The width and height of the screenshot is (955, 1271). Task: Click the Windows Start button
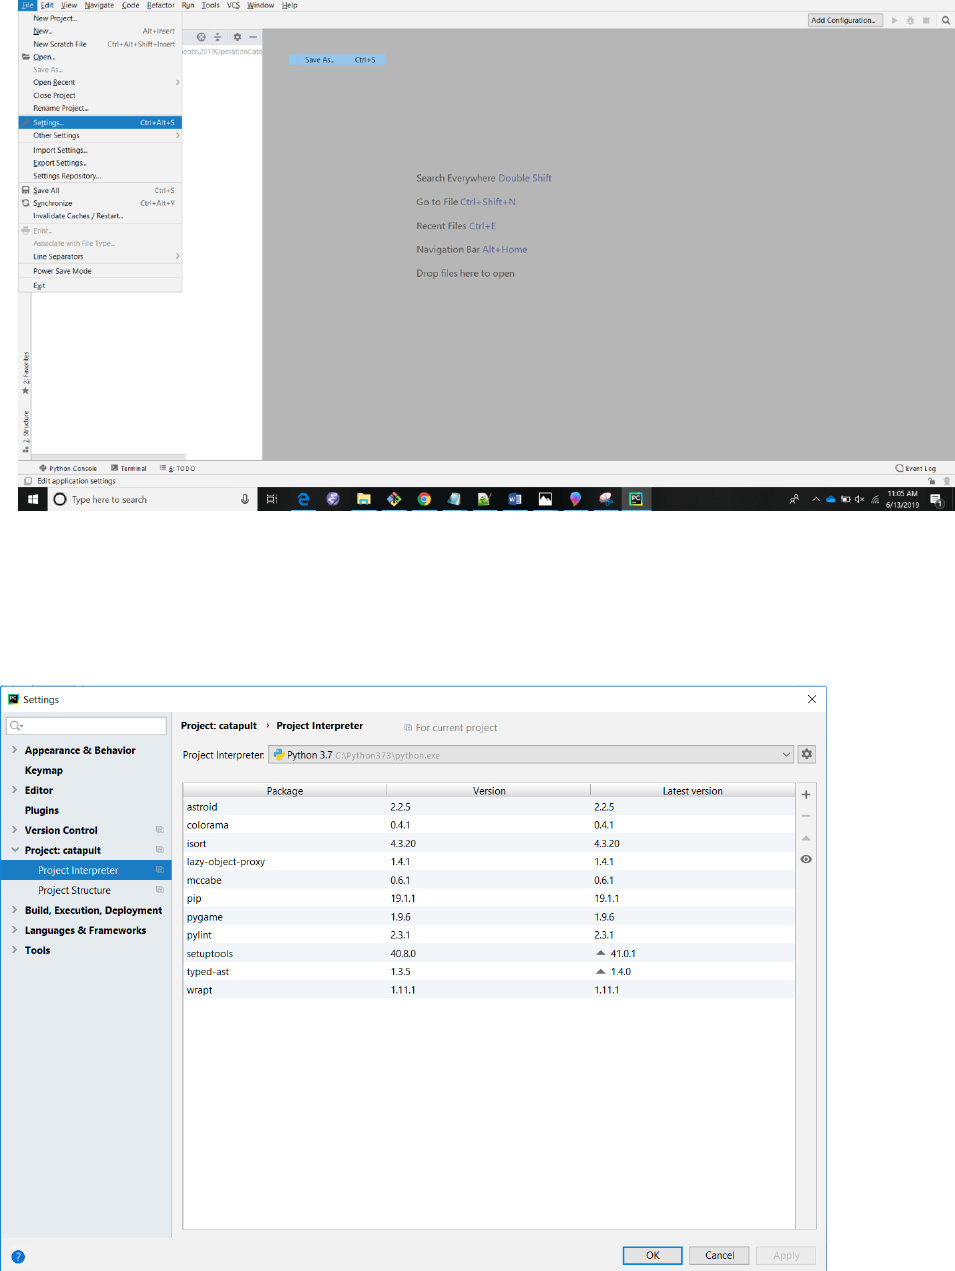[x=33, y=499]
